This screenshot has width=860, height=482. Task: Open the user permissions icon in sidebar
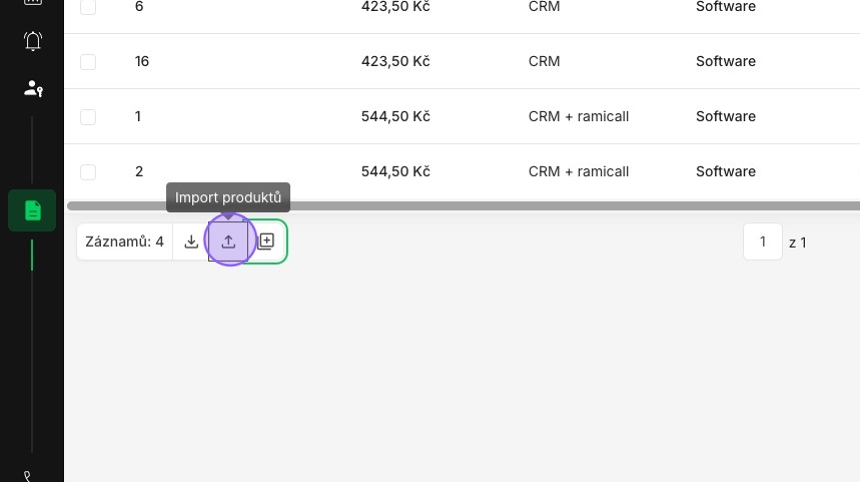click(33, 88)
